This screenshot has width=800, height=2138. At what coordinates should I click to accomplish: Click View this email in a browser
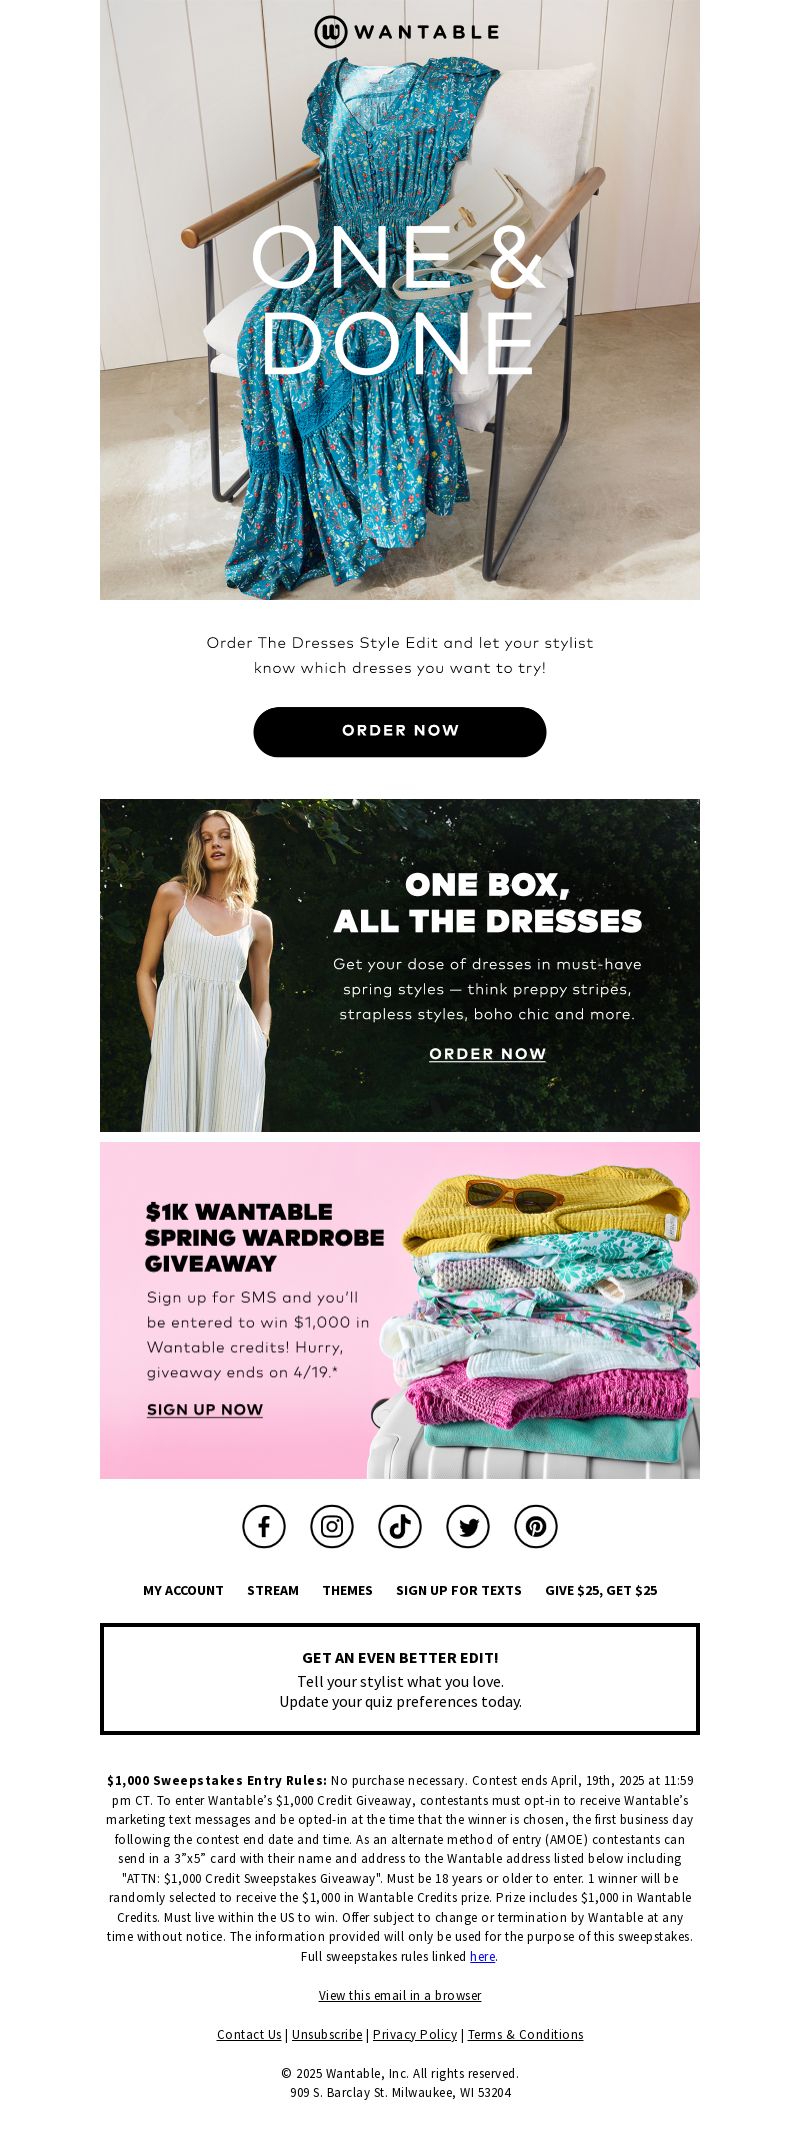[400, 1995]
